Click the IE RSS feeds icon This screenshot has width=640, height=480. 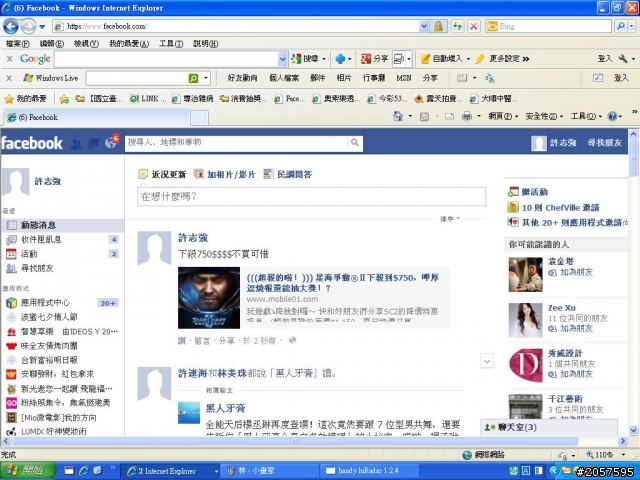424,117
